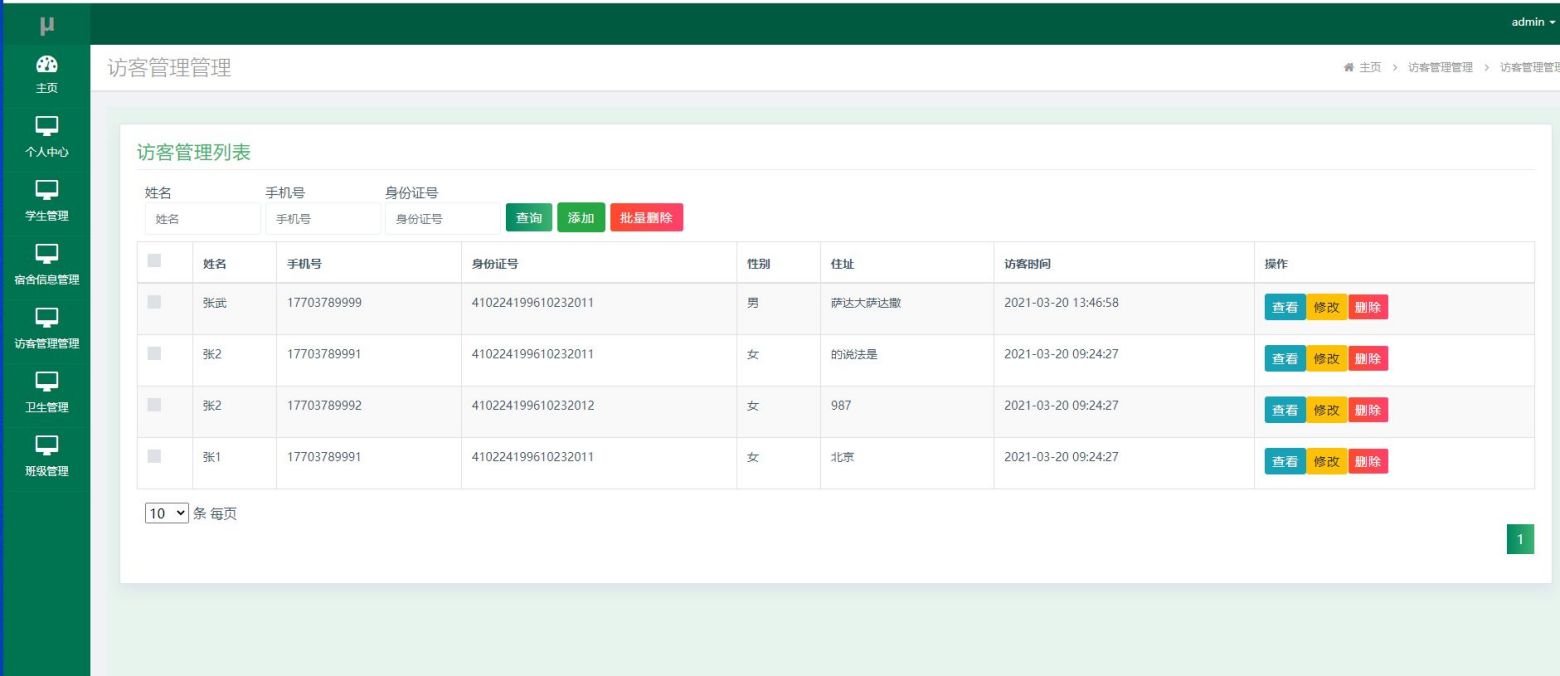Check the row checkbox for 张武
This screenshot has height=676, width=1560.
coord(154,301)
